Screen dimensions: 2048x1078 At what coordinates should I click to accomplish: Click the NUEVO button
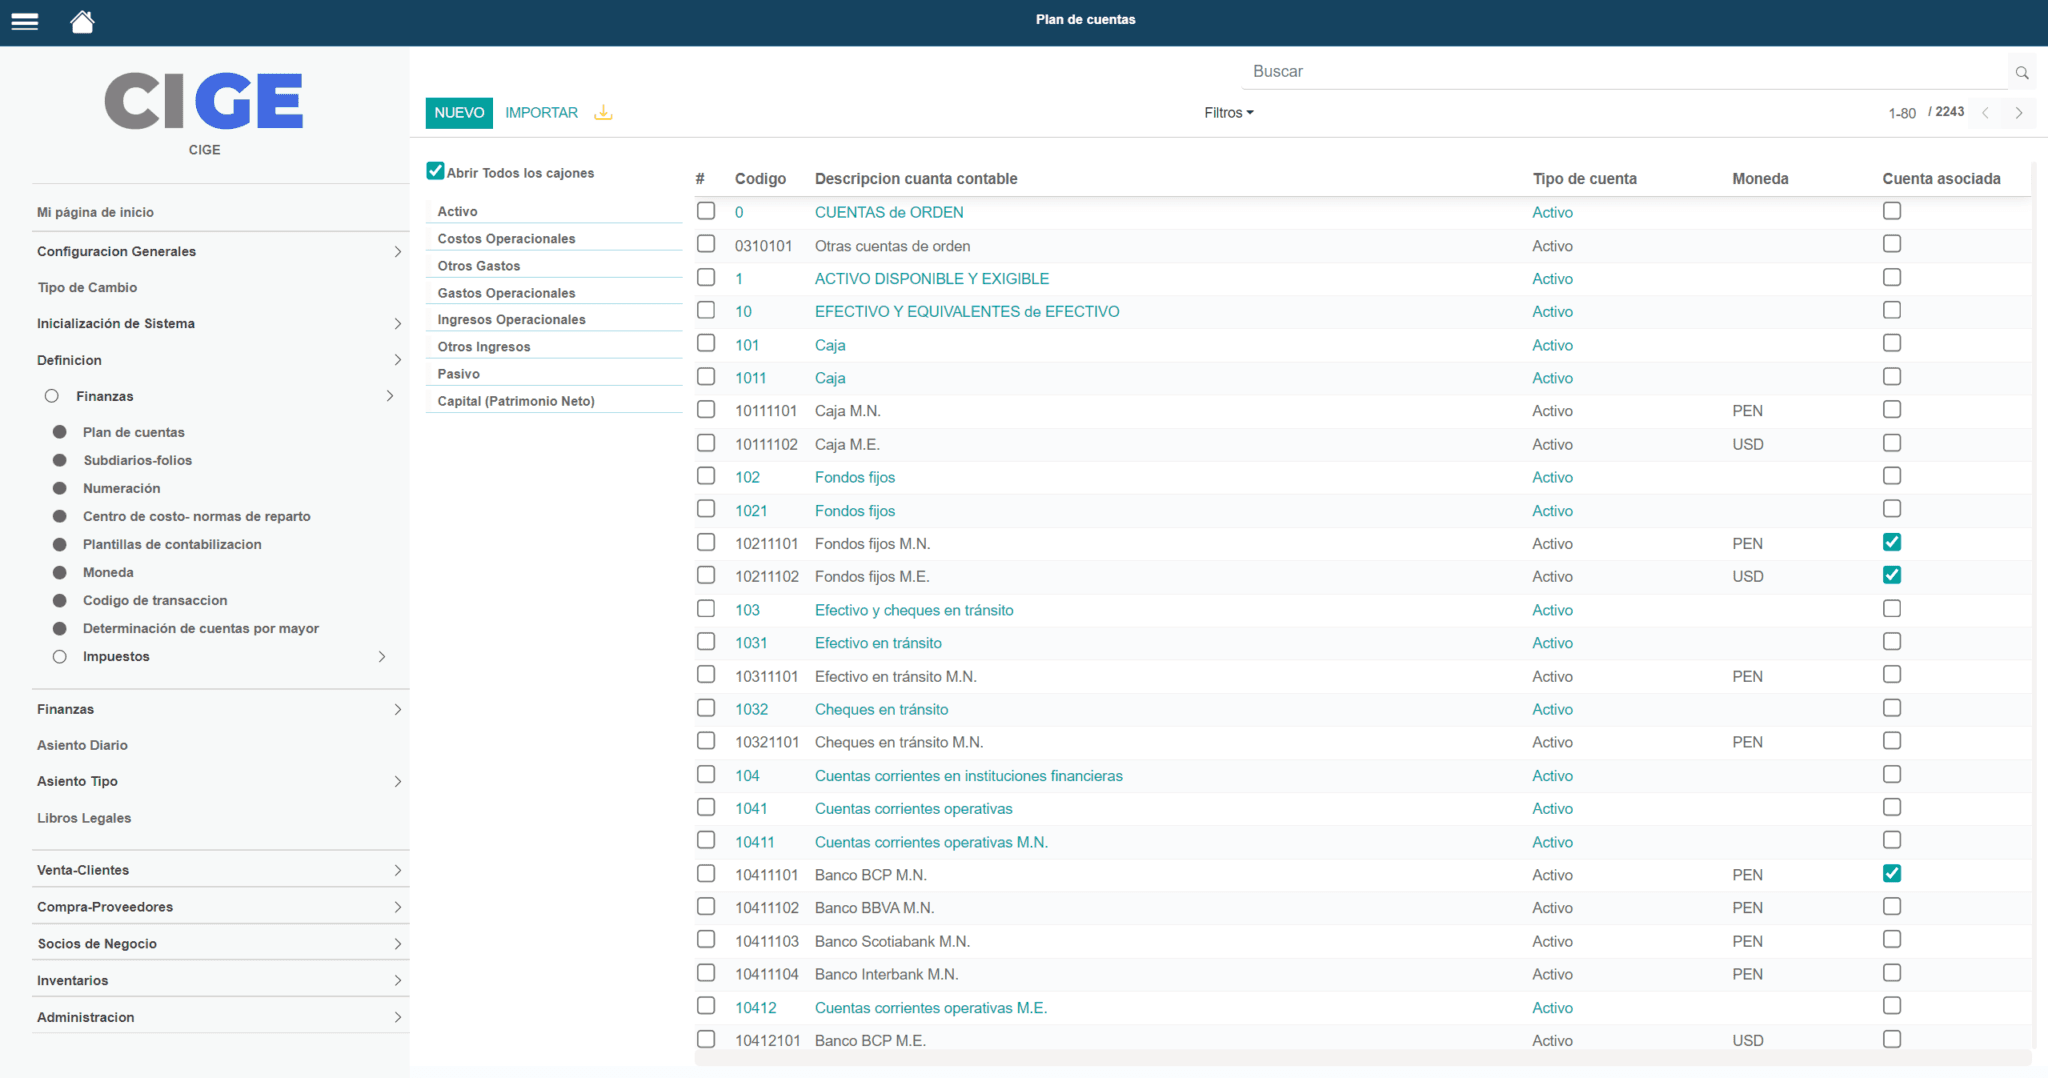point(459,113)
